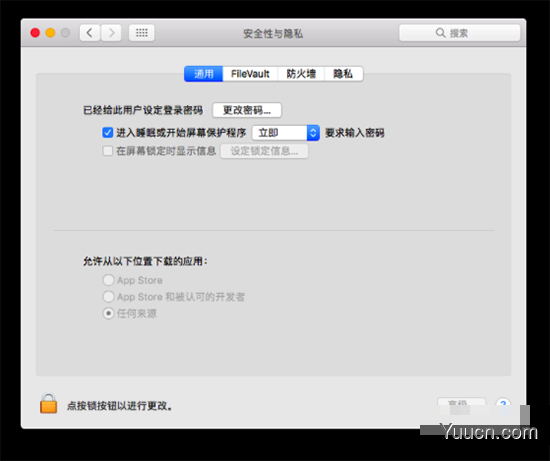Select App Store and identified developers option
The height and width of the screenshot is (461, 550).
[108, 296]
